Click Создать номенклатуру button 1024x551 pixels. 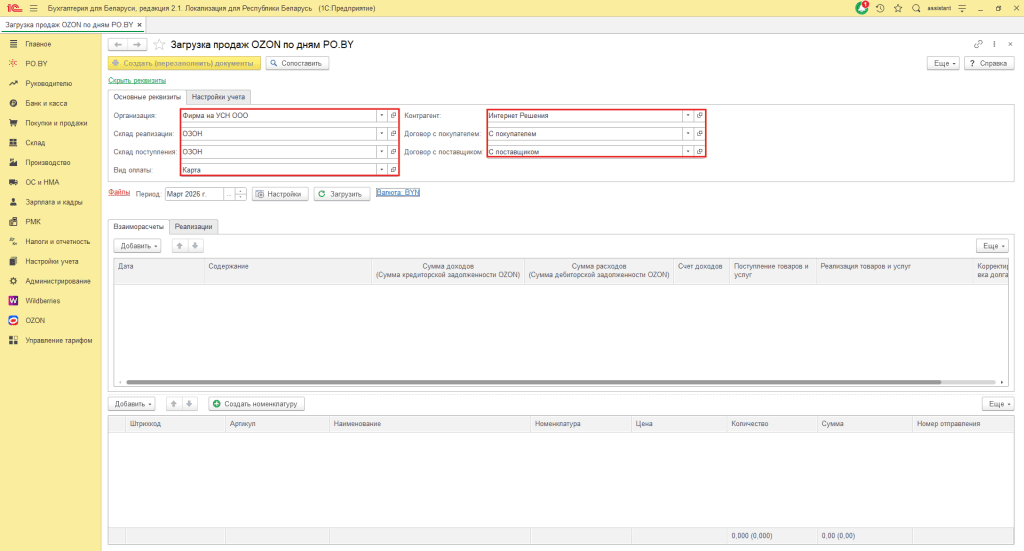256,404
